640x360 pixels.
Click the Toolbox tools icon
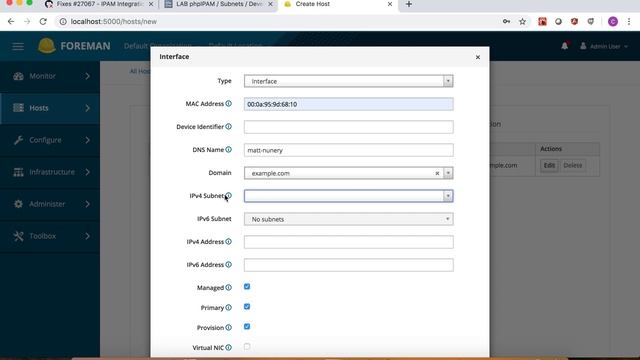tap(18, 236)
